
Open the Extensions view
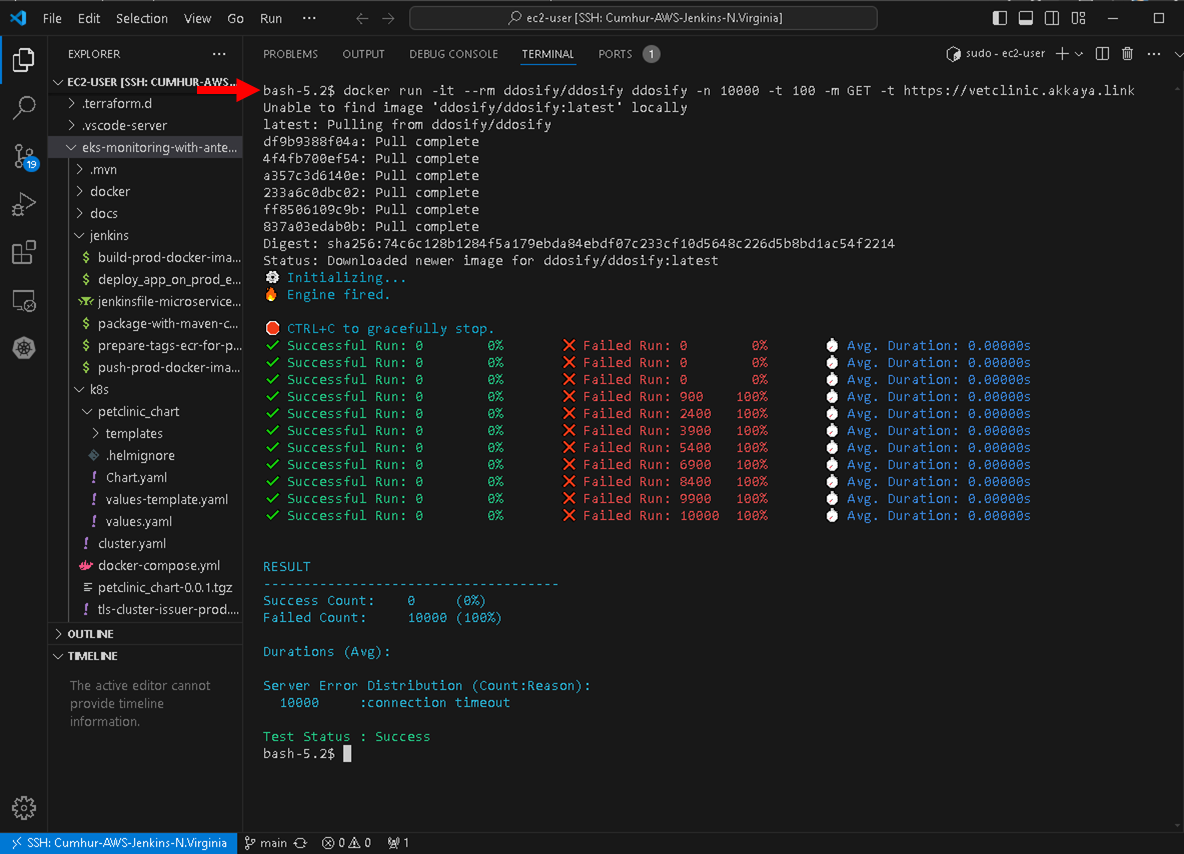tap(24, 253)
